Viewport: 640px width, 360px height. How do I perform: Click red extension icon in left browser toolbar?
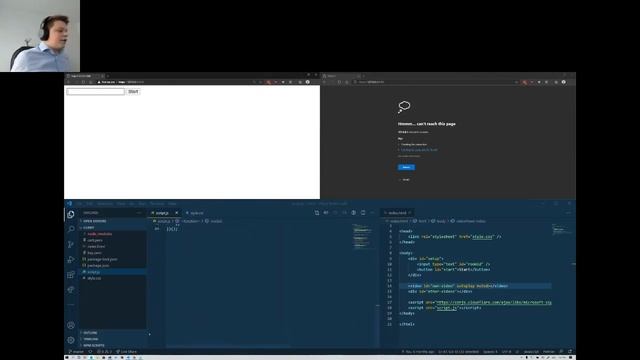coord(268,82)
